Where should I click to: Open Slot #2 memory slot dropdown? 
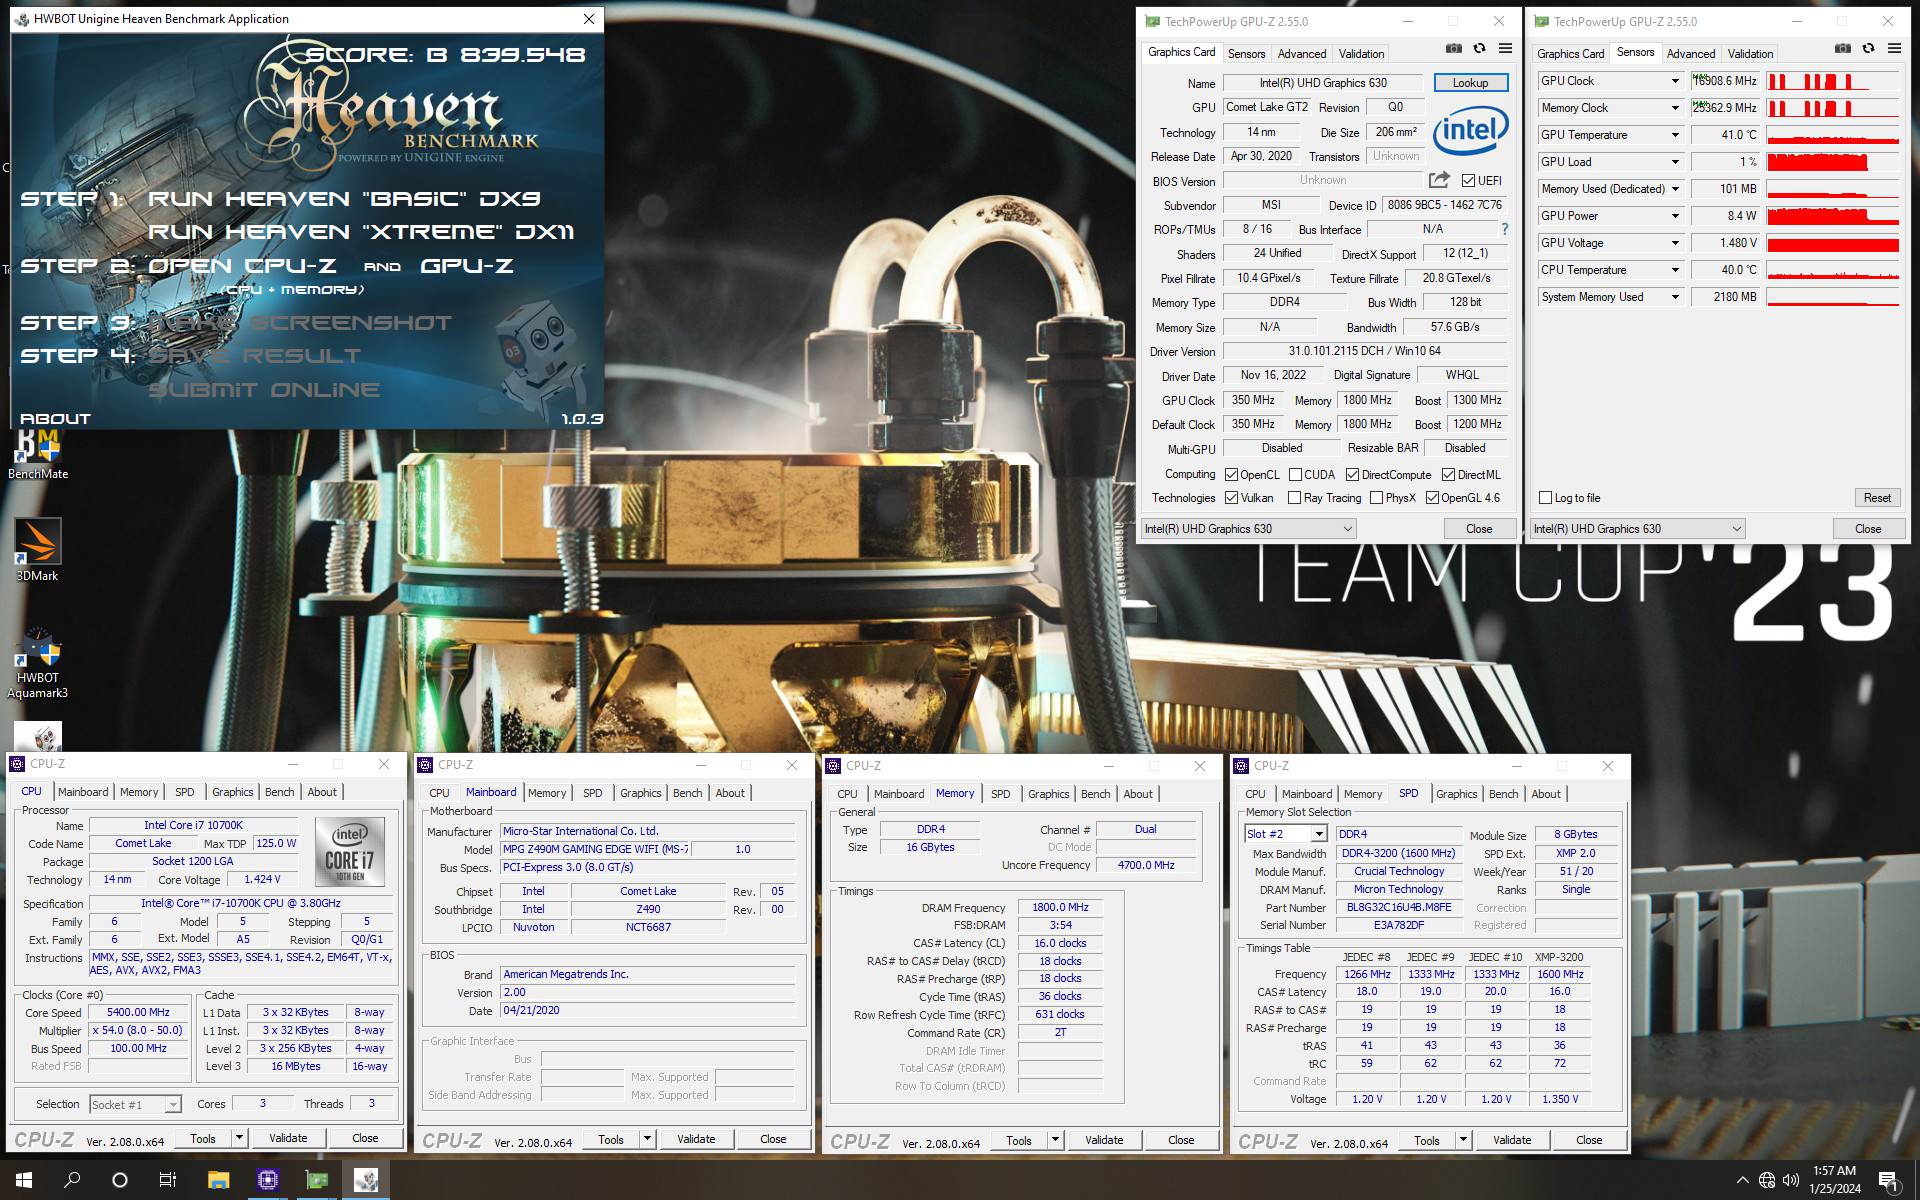(1285, 834)
